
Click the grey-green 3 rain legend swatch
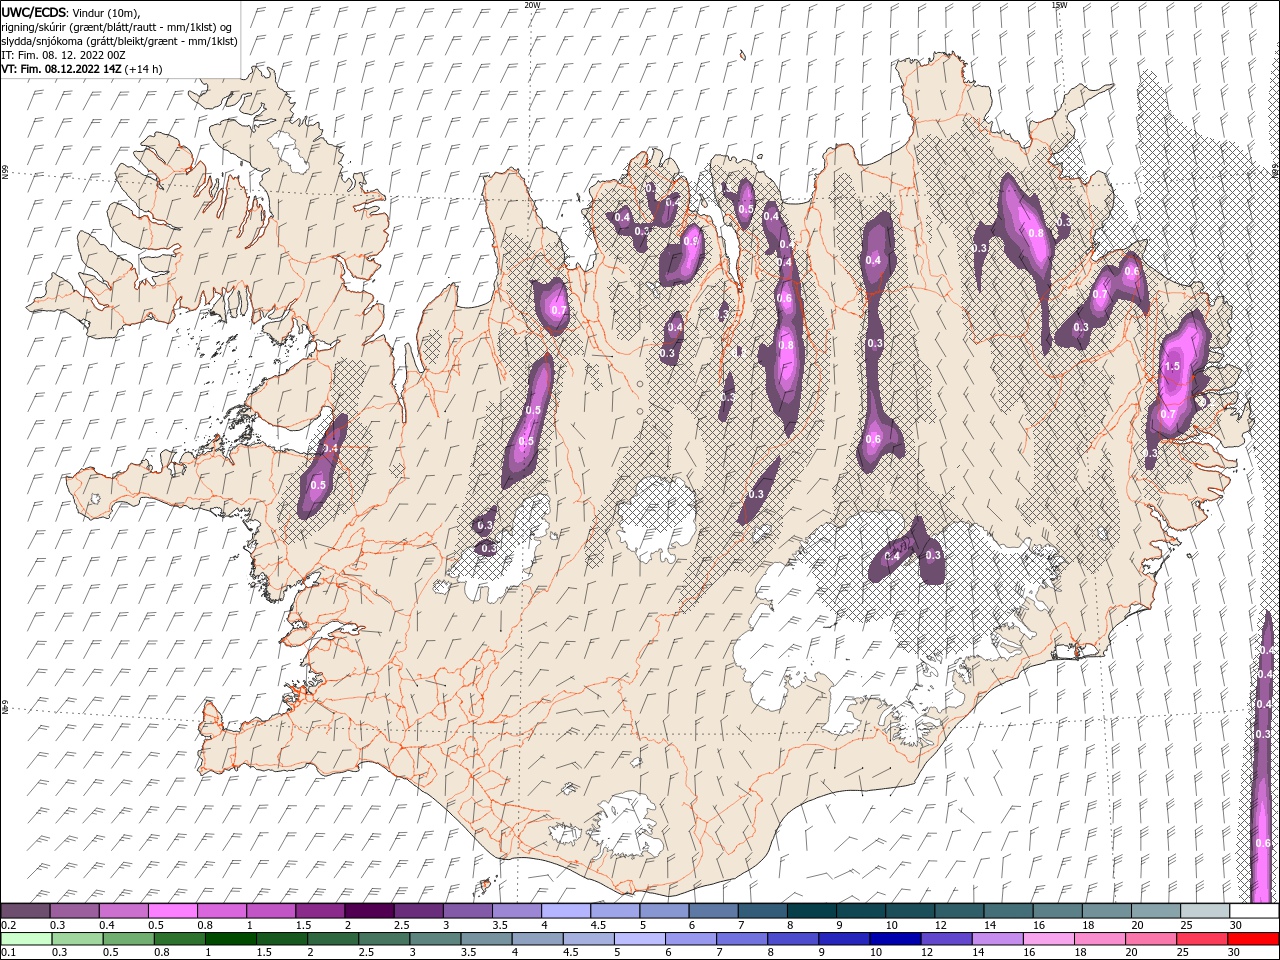tap(435, 938)
